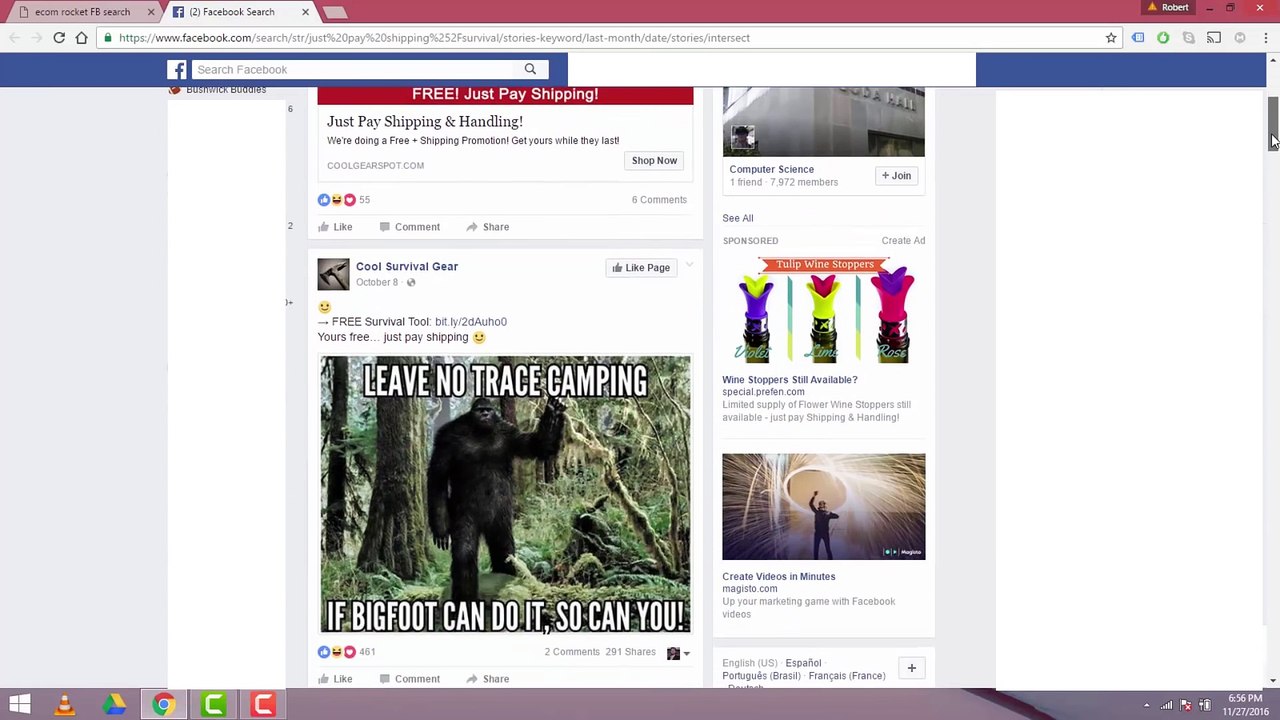
Task: Open the green Camtasia icon in the taskbar
Action: 214,705
